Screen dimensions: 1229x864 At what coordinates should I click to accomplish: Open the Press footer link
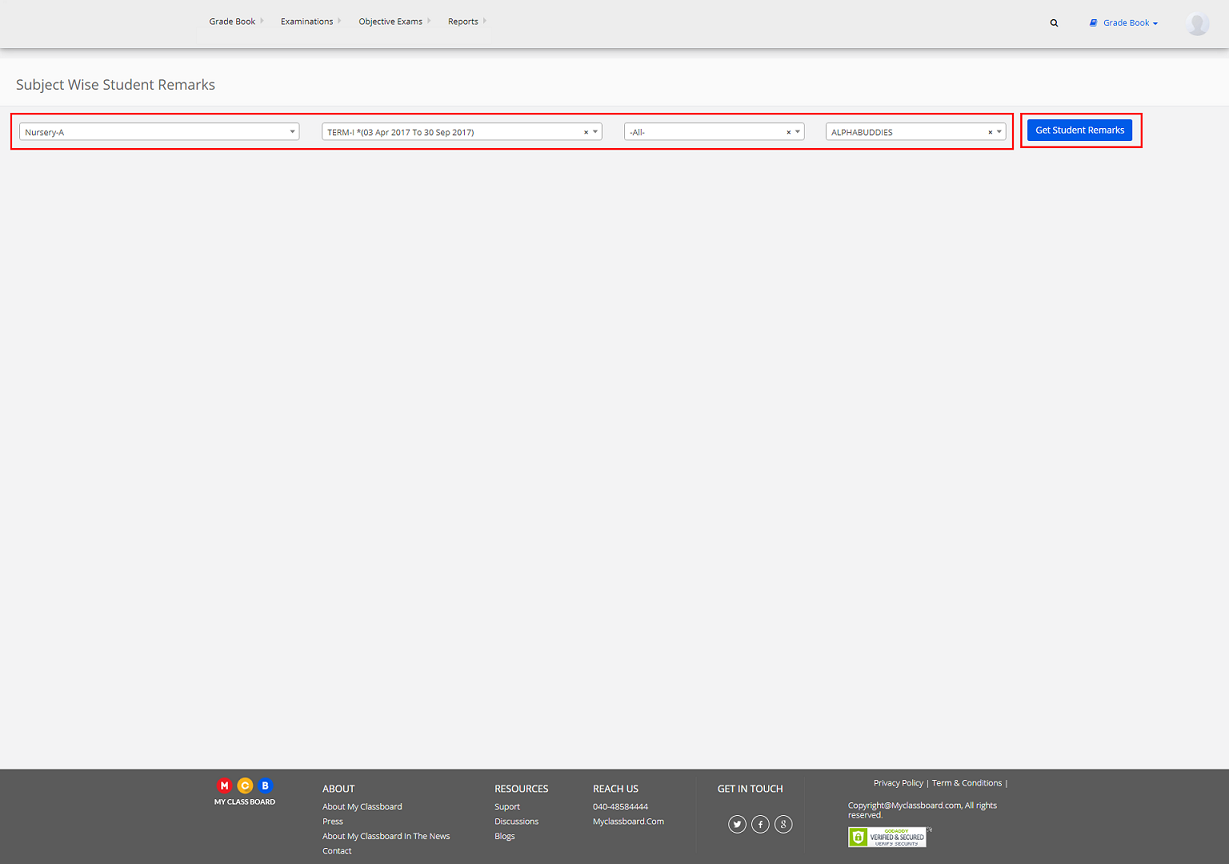333,822
